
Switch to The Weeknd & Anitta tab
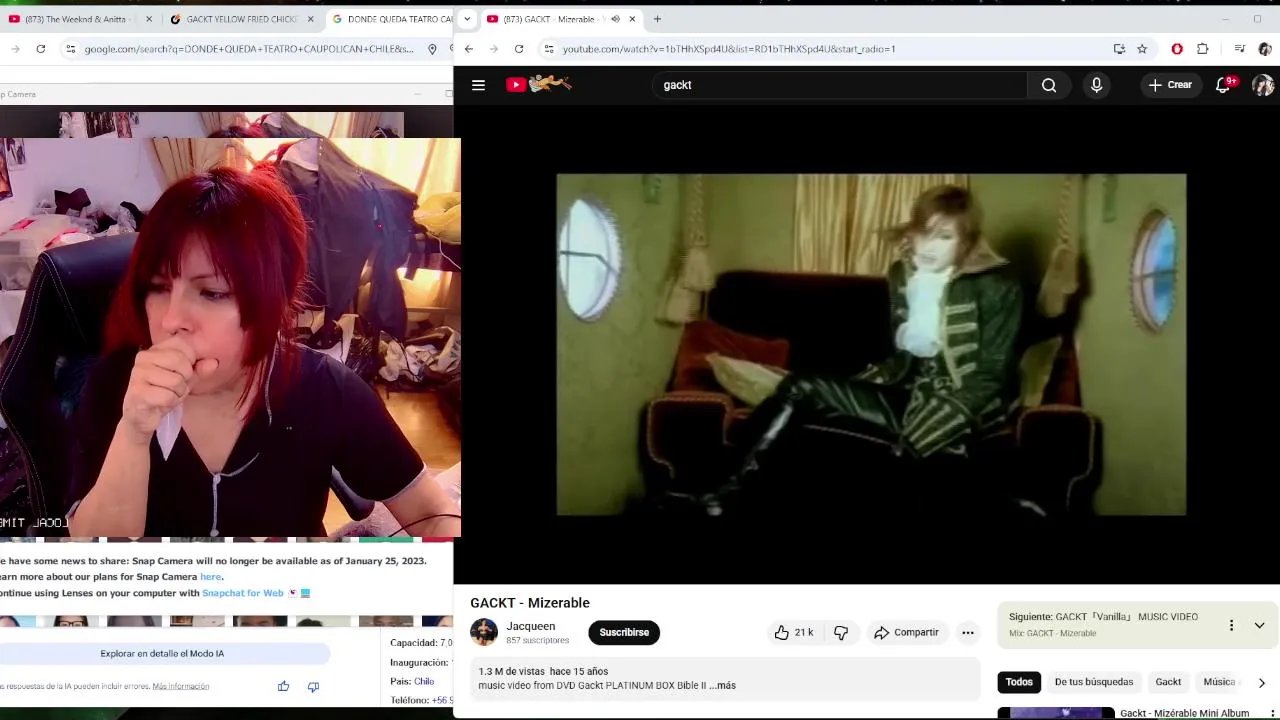[78, 19]
